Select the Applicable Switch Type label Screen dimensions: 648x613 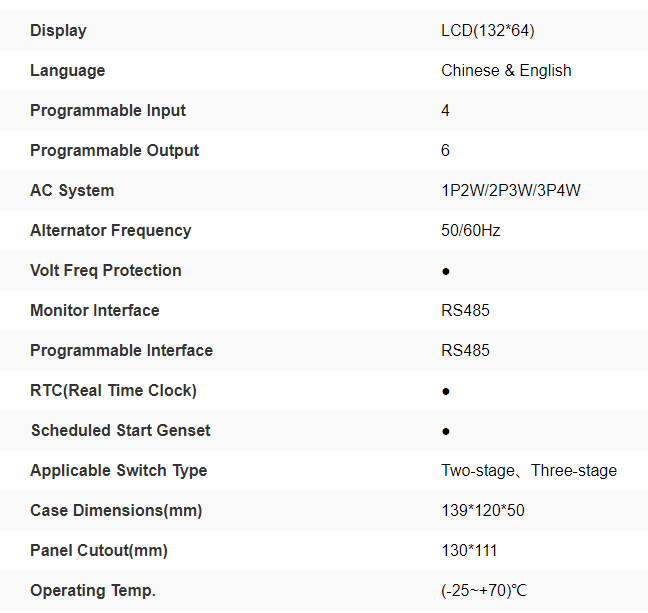[118, 471]
